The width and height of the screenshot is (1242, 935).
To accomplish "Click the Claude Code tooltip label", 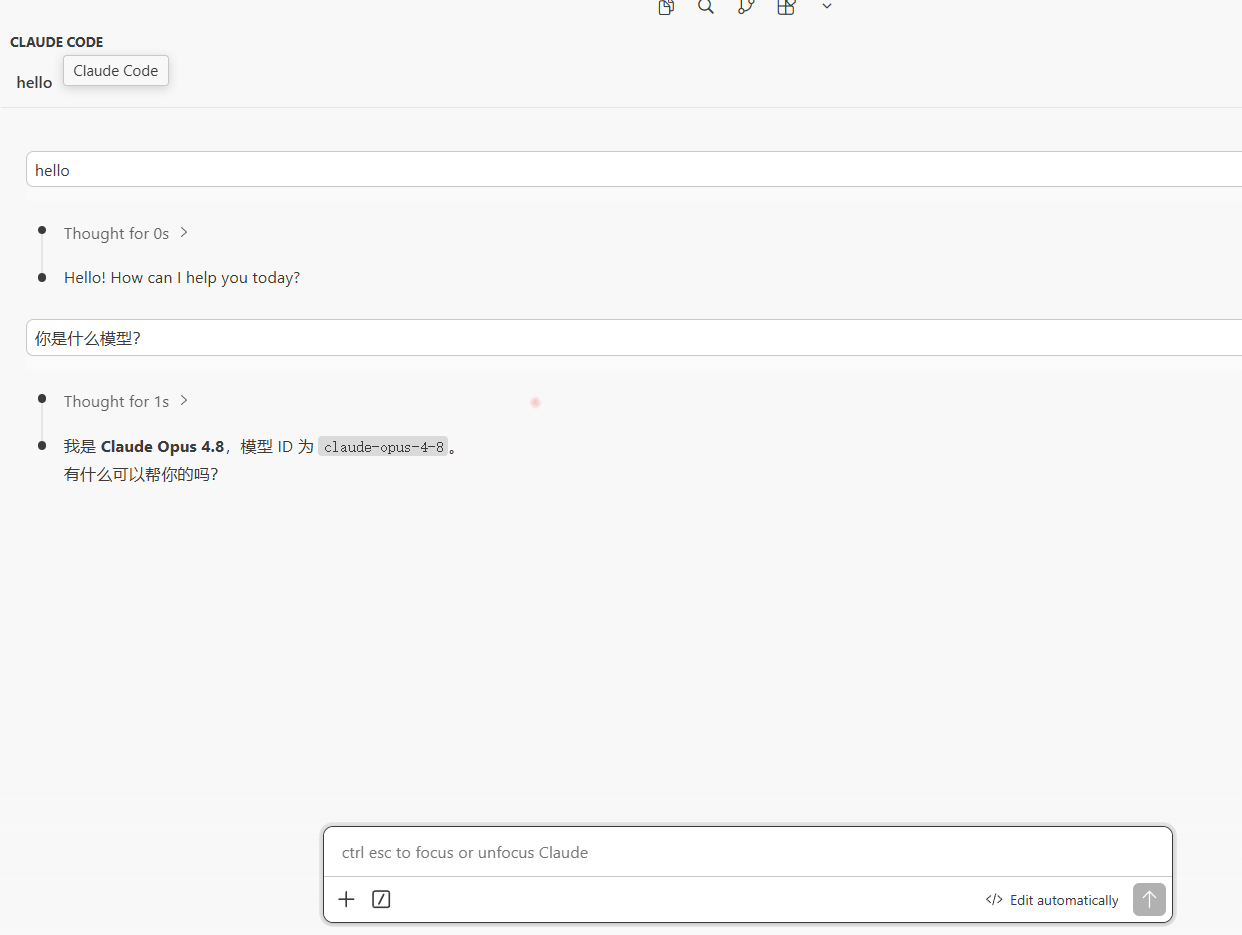I will 116,71.
